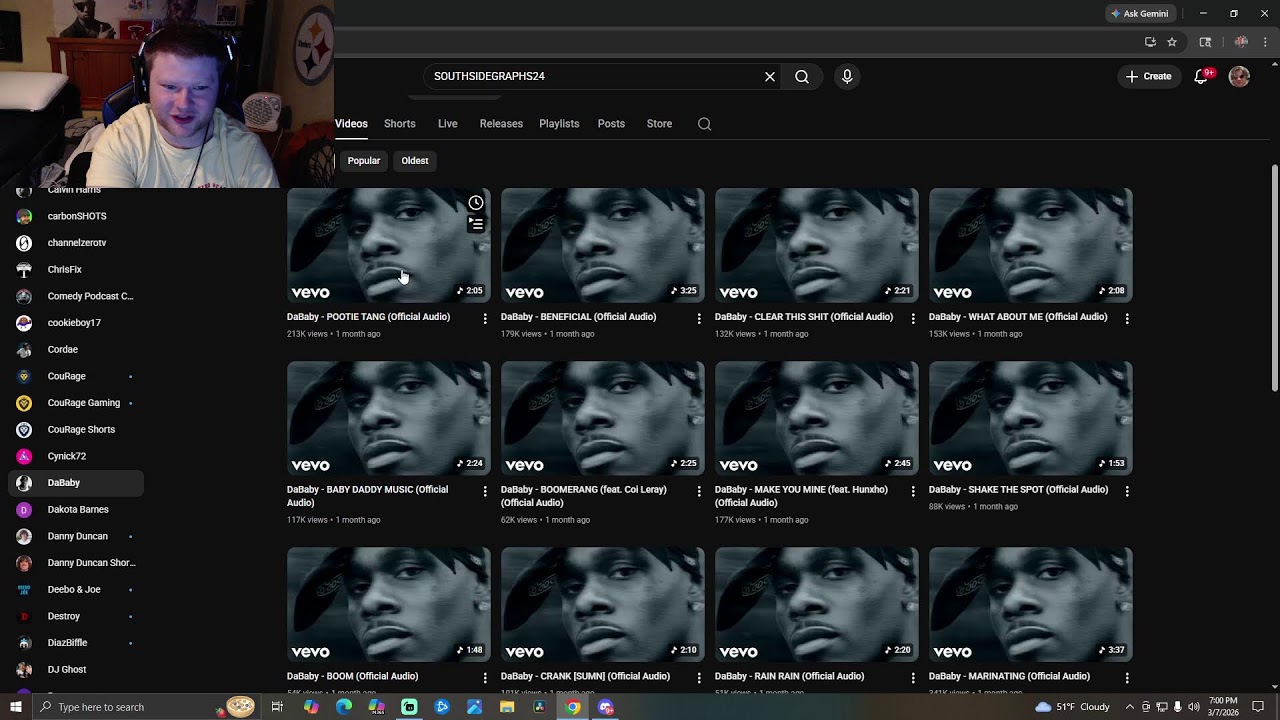Open DaVinci Resolve from taskbar

[x=539, y=707]
